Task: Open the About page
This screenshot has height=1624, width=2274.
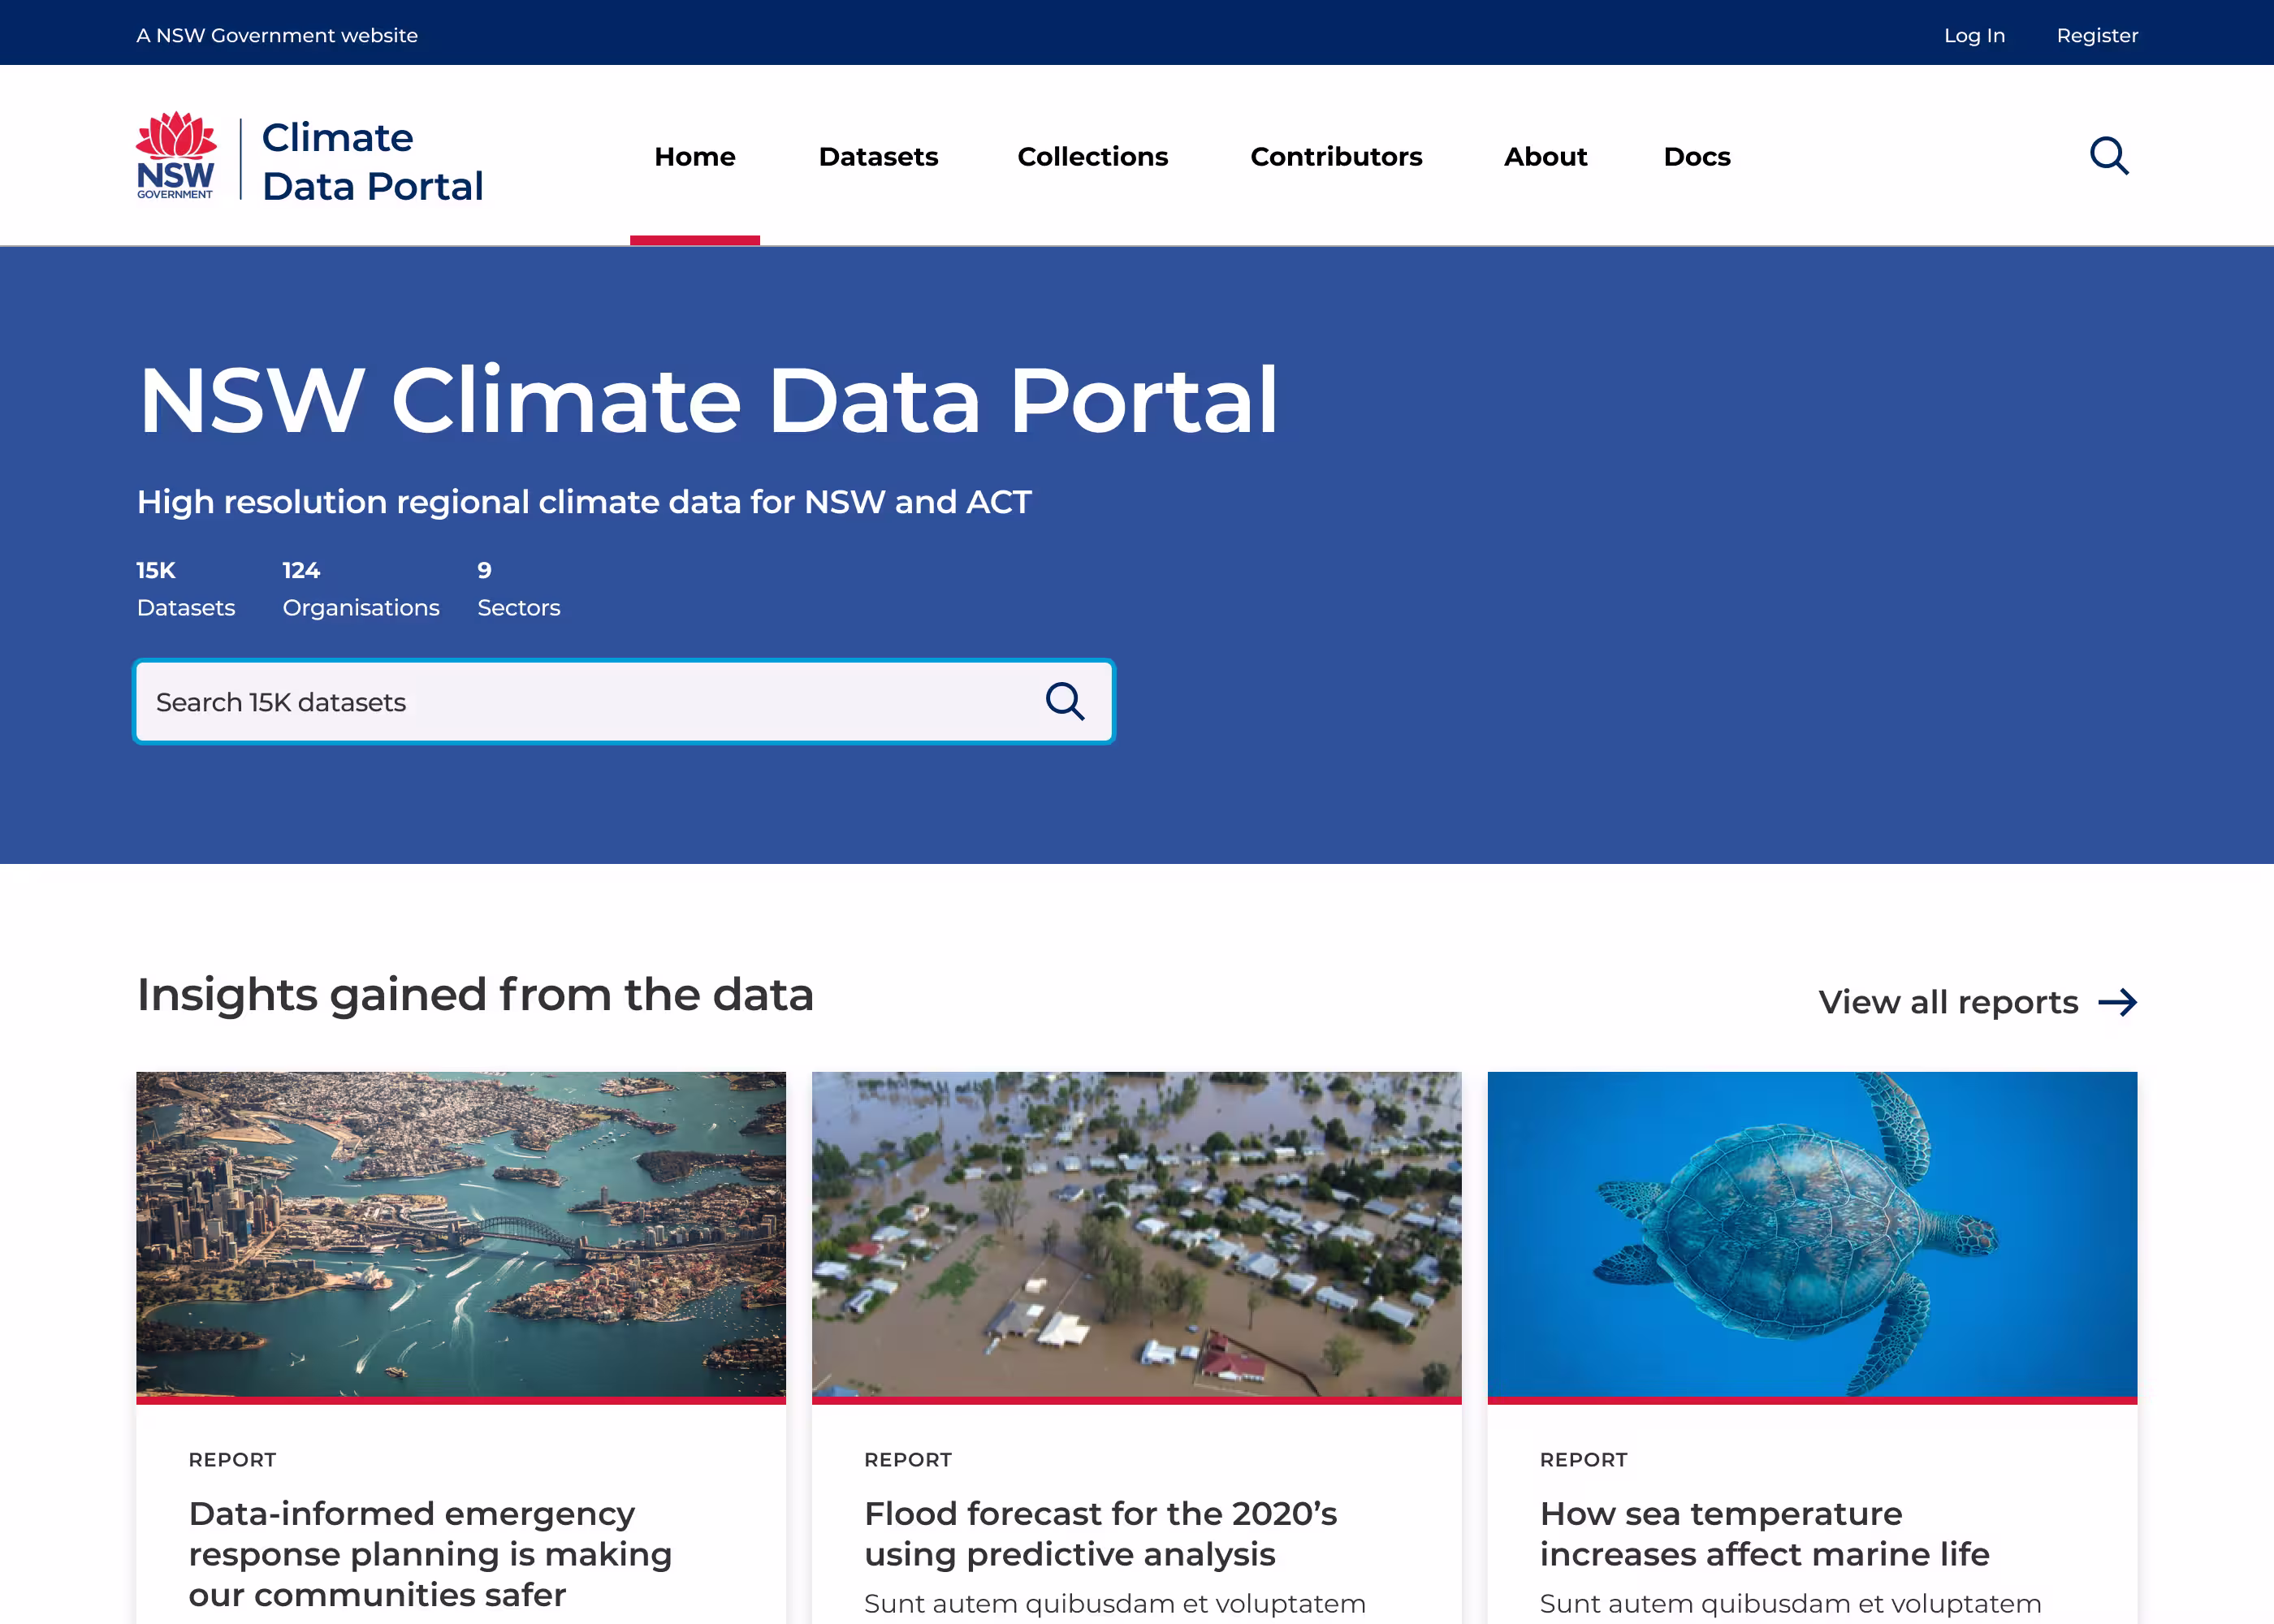Action: point(1545,156)
